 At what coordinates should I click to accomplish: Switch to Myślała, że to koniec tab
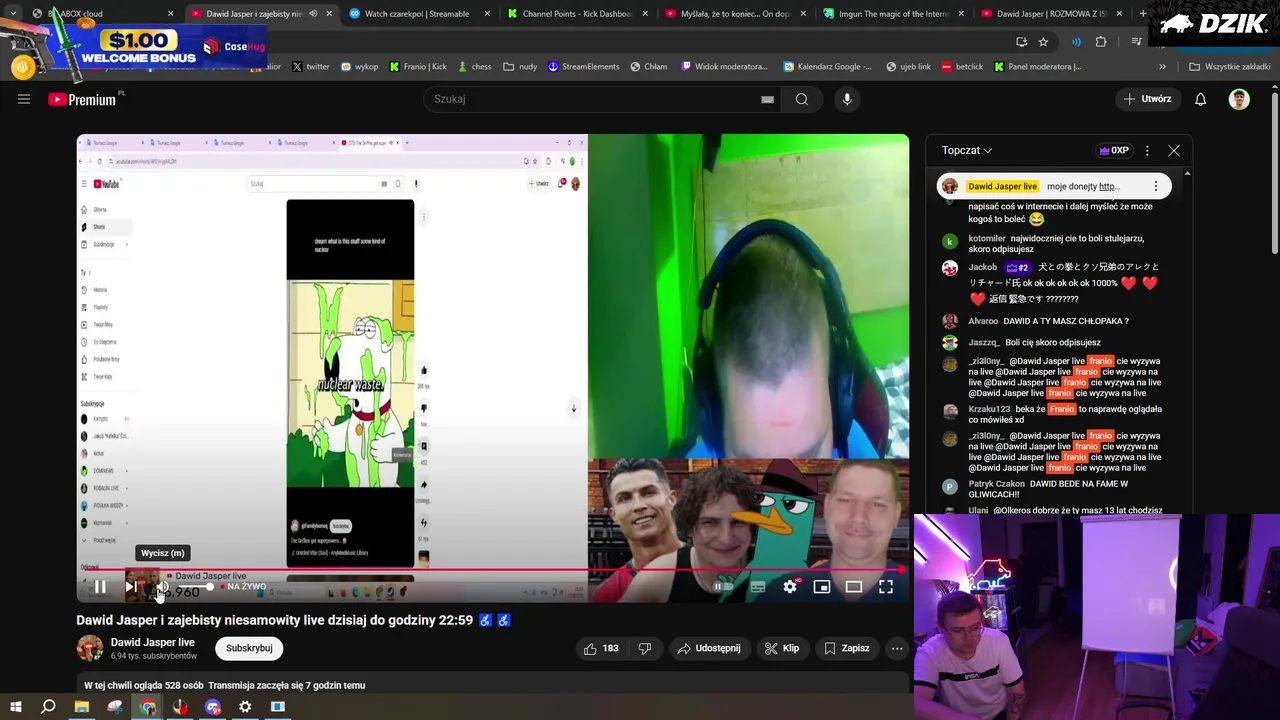point(735,14)
